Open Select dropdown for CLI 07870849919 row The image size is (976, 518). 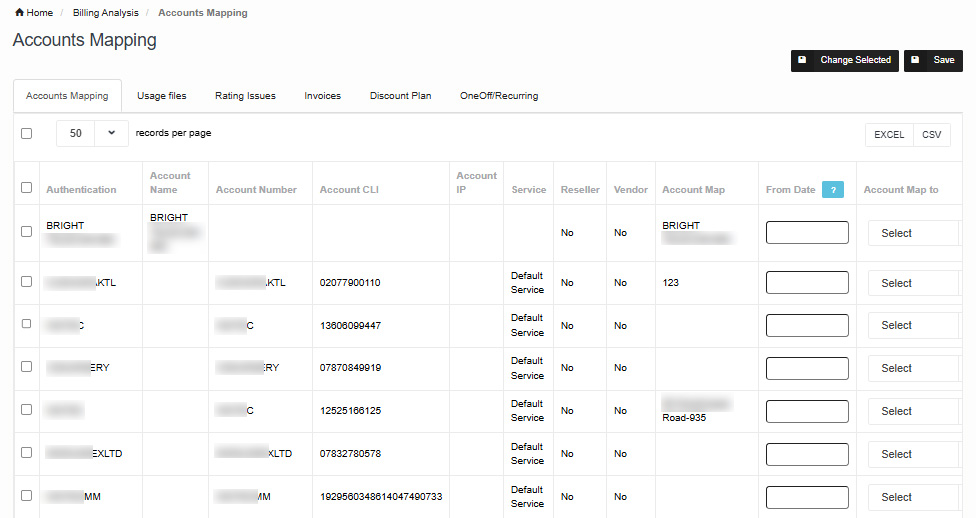pos(912,369)
